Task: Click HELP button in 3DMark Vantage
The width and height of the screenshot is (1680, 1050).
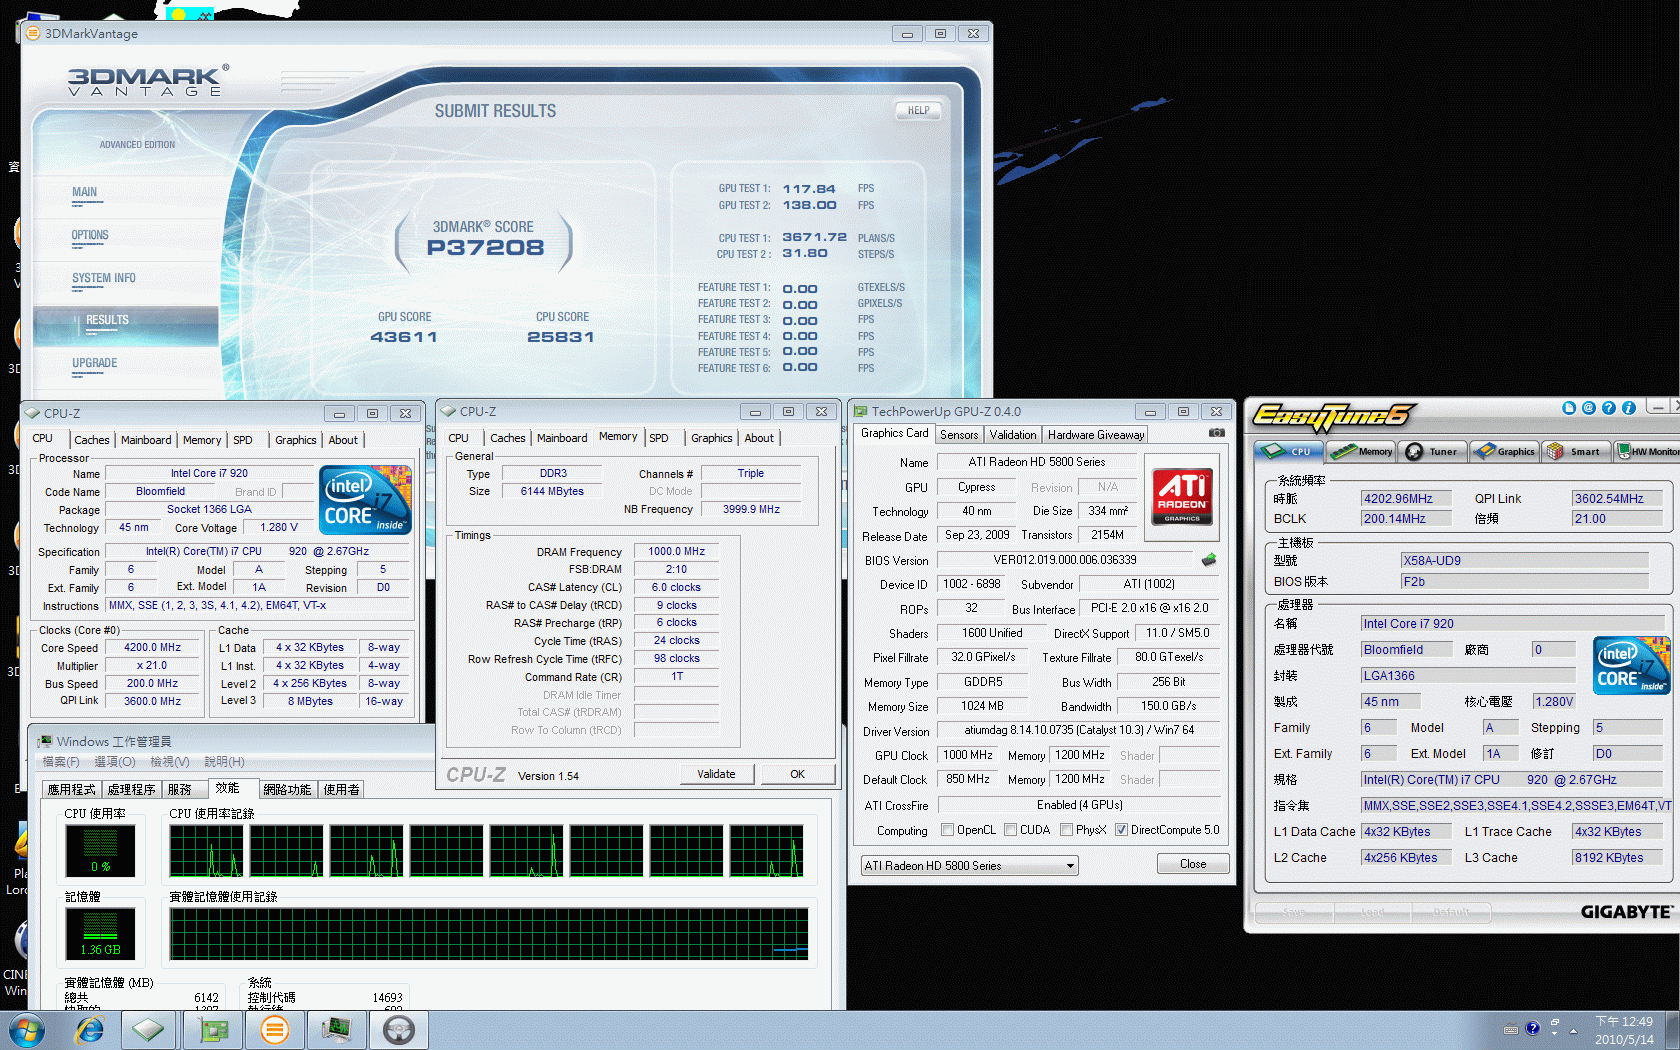Action: tap(918, 110)
